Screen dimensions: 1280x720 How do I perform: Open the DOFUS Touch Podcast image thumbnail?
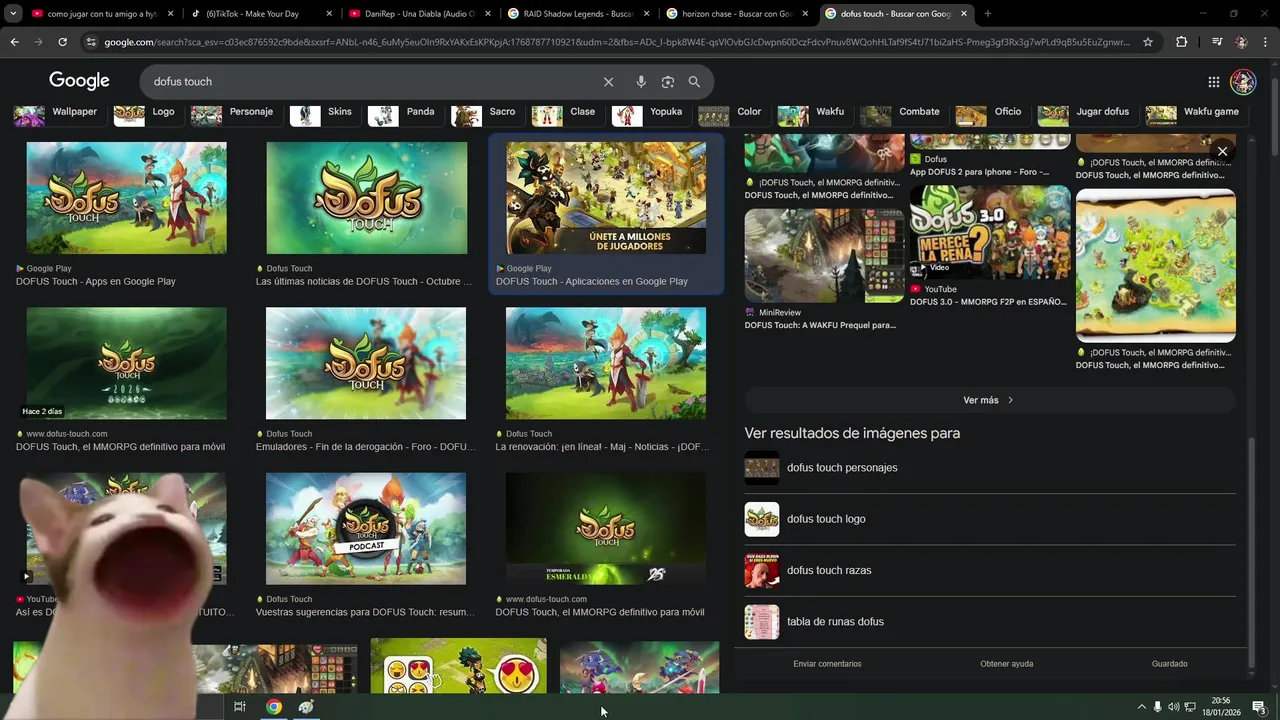coord(366,529)
